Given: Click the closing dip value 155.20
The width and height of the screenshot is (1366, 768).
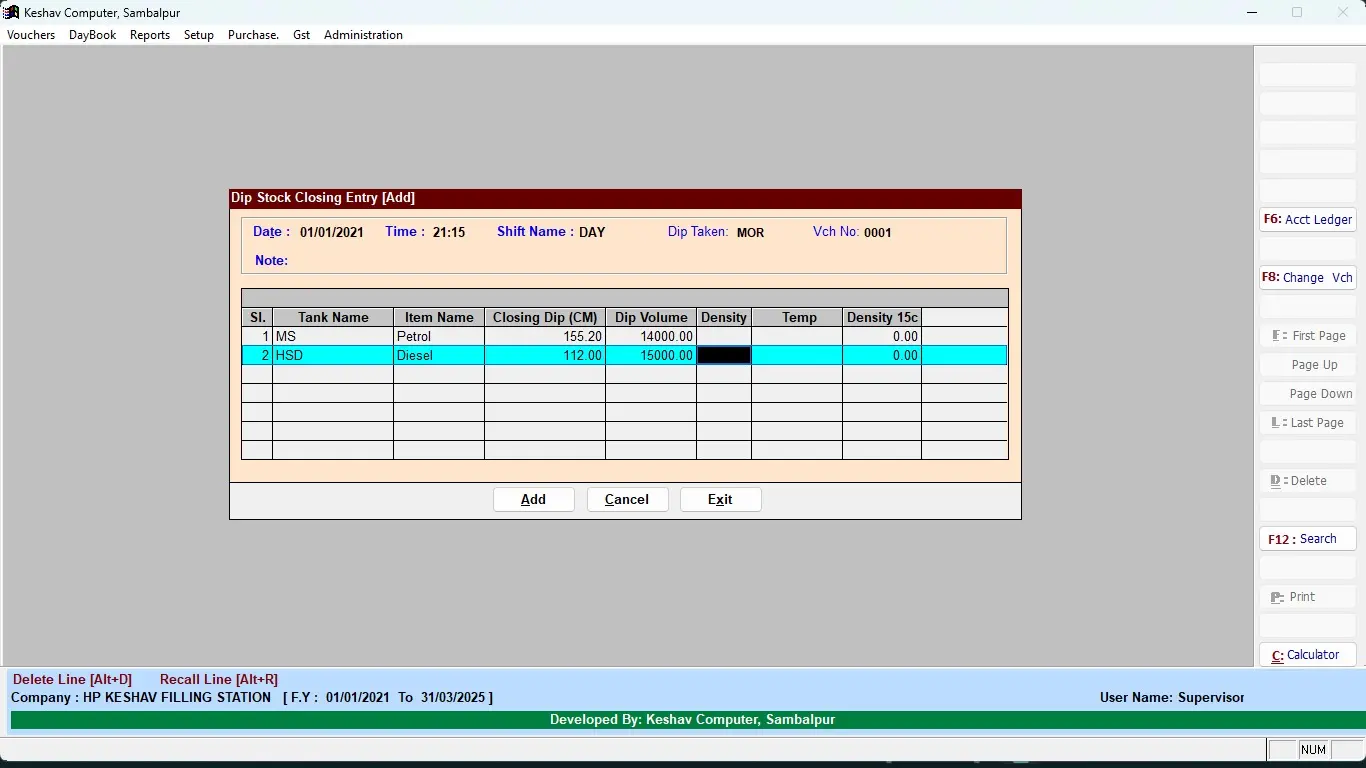Looking at the screenshot, I should point(545,336).
